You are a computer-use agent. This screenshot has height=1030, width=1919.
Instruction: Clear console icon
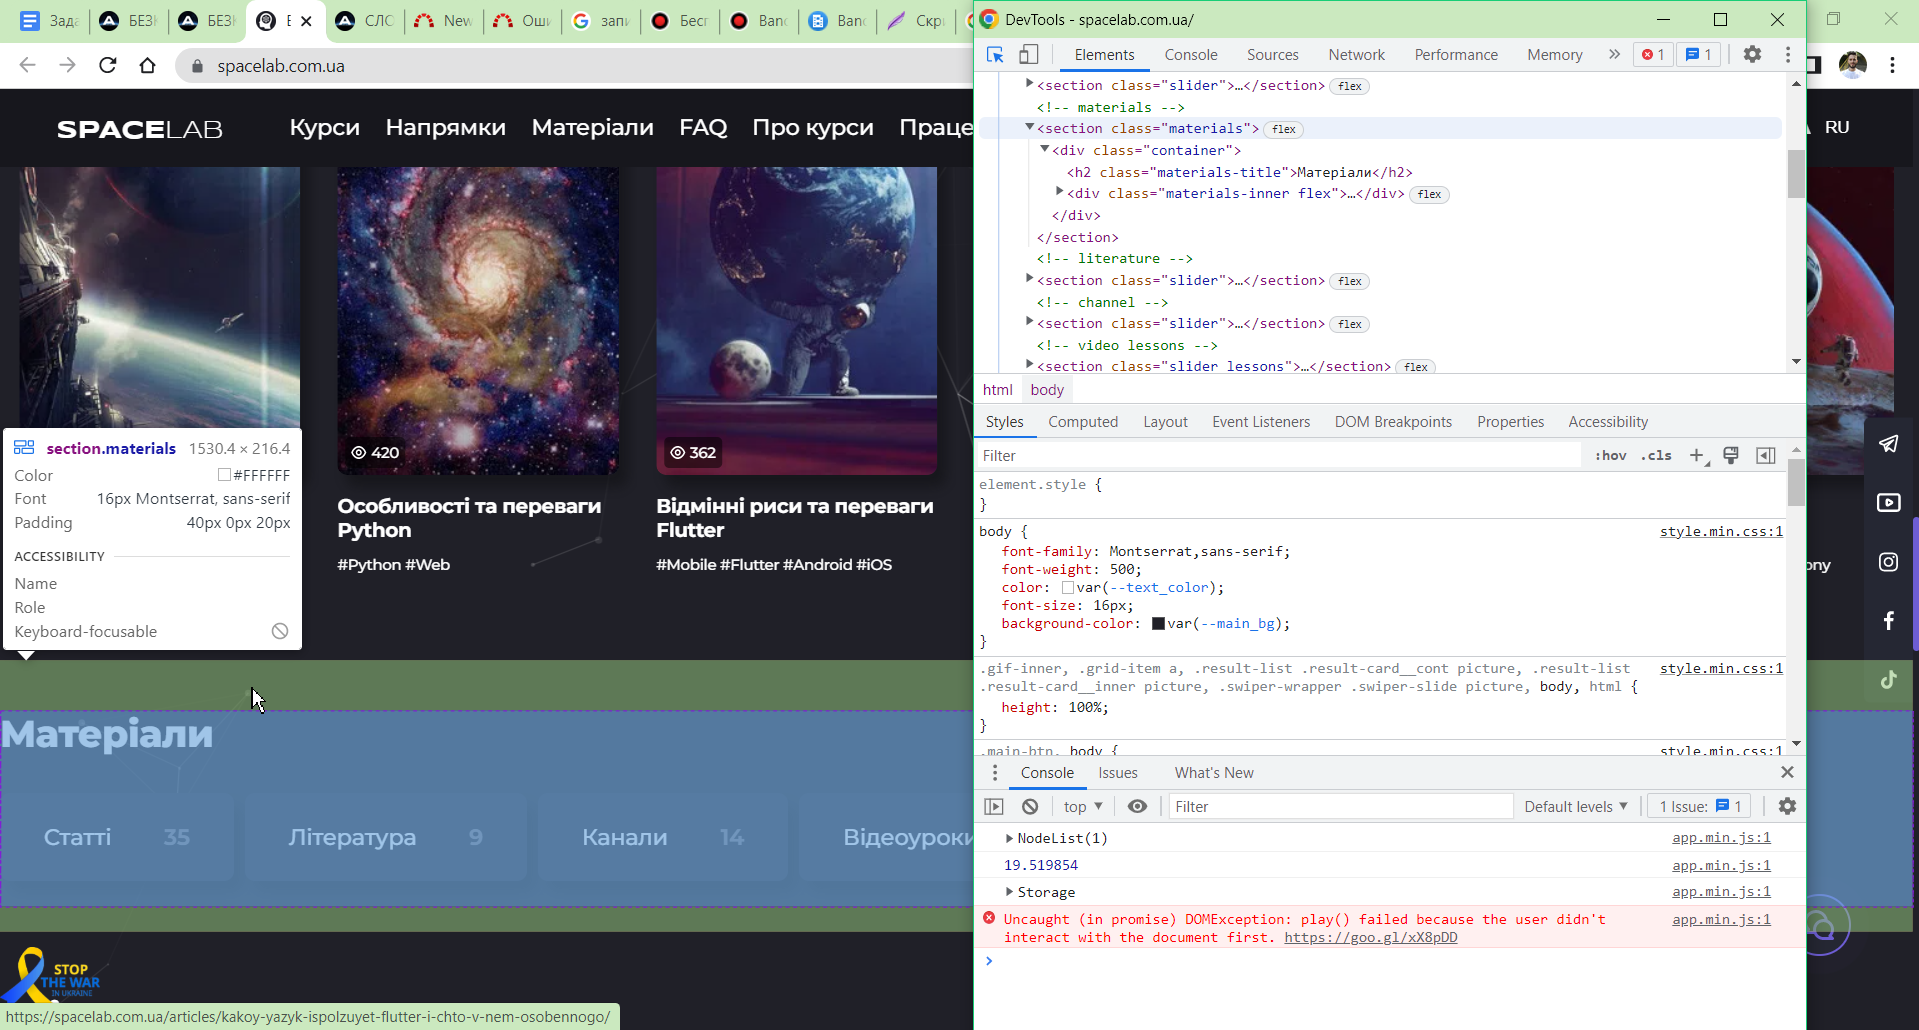(1030, 807)
